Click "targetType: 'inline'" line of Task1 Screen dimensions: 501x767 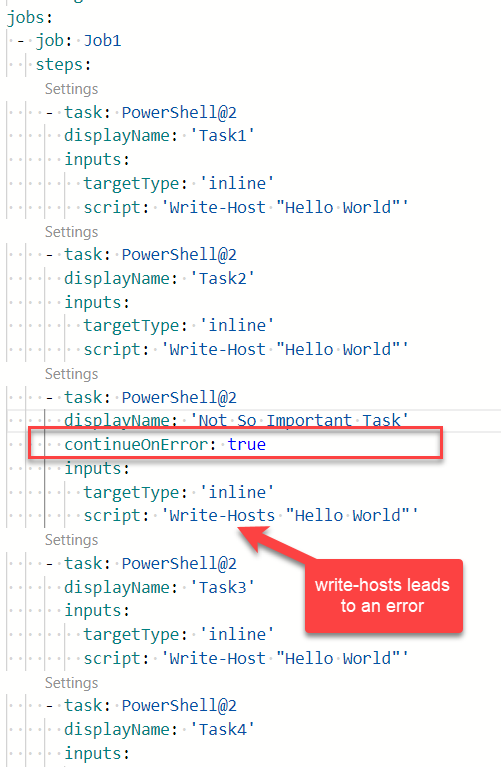[179, 183]
